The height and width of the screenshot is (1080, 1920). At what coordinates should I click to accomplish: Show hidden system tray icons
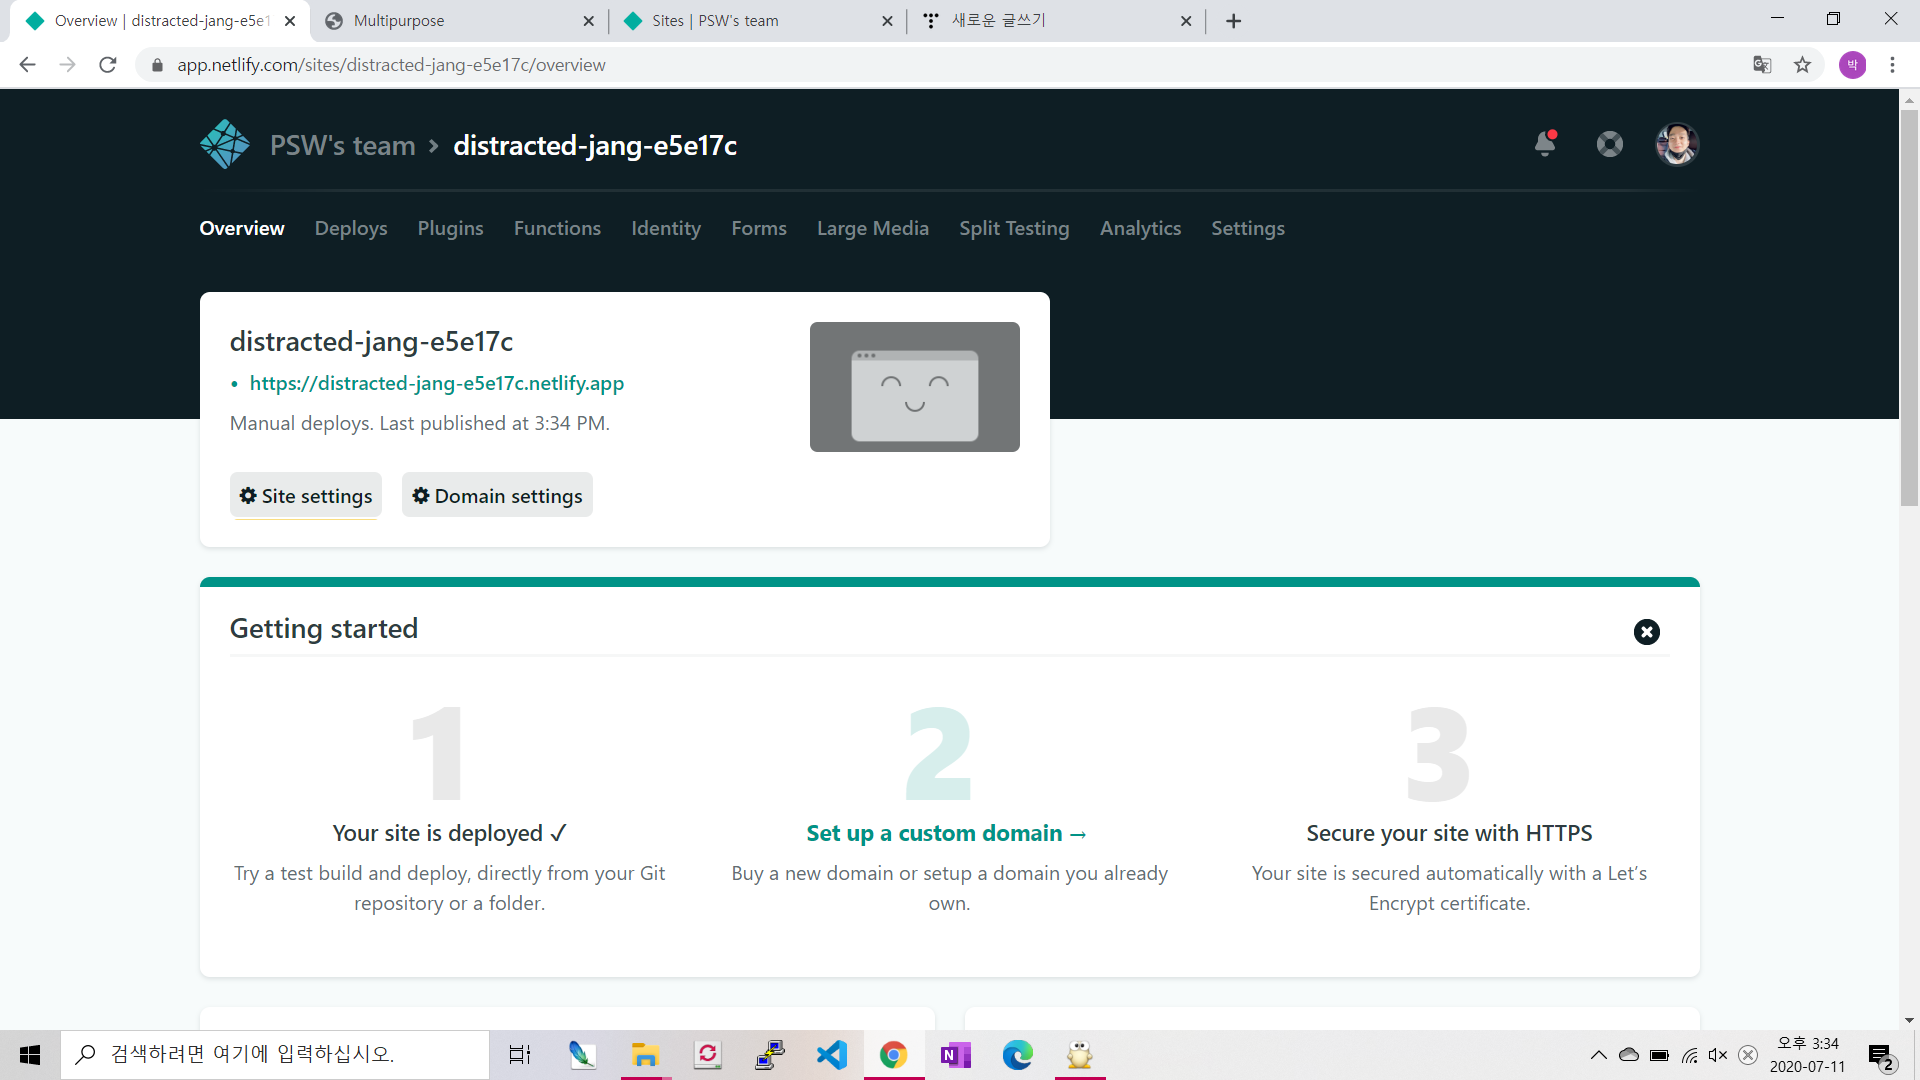[x=1598, y=1055]
